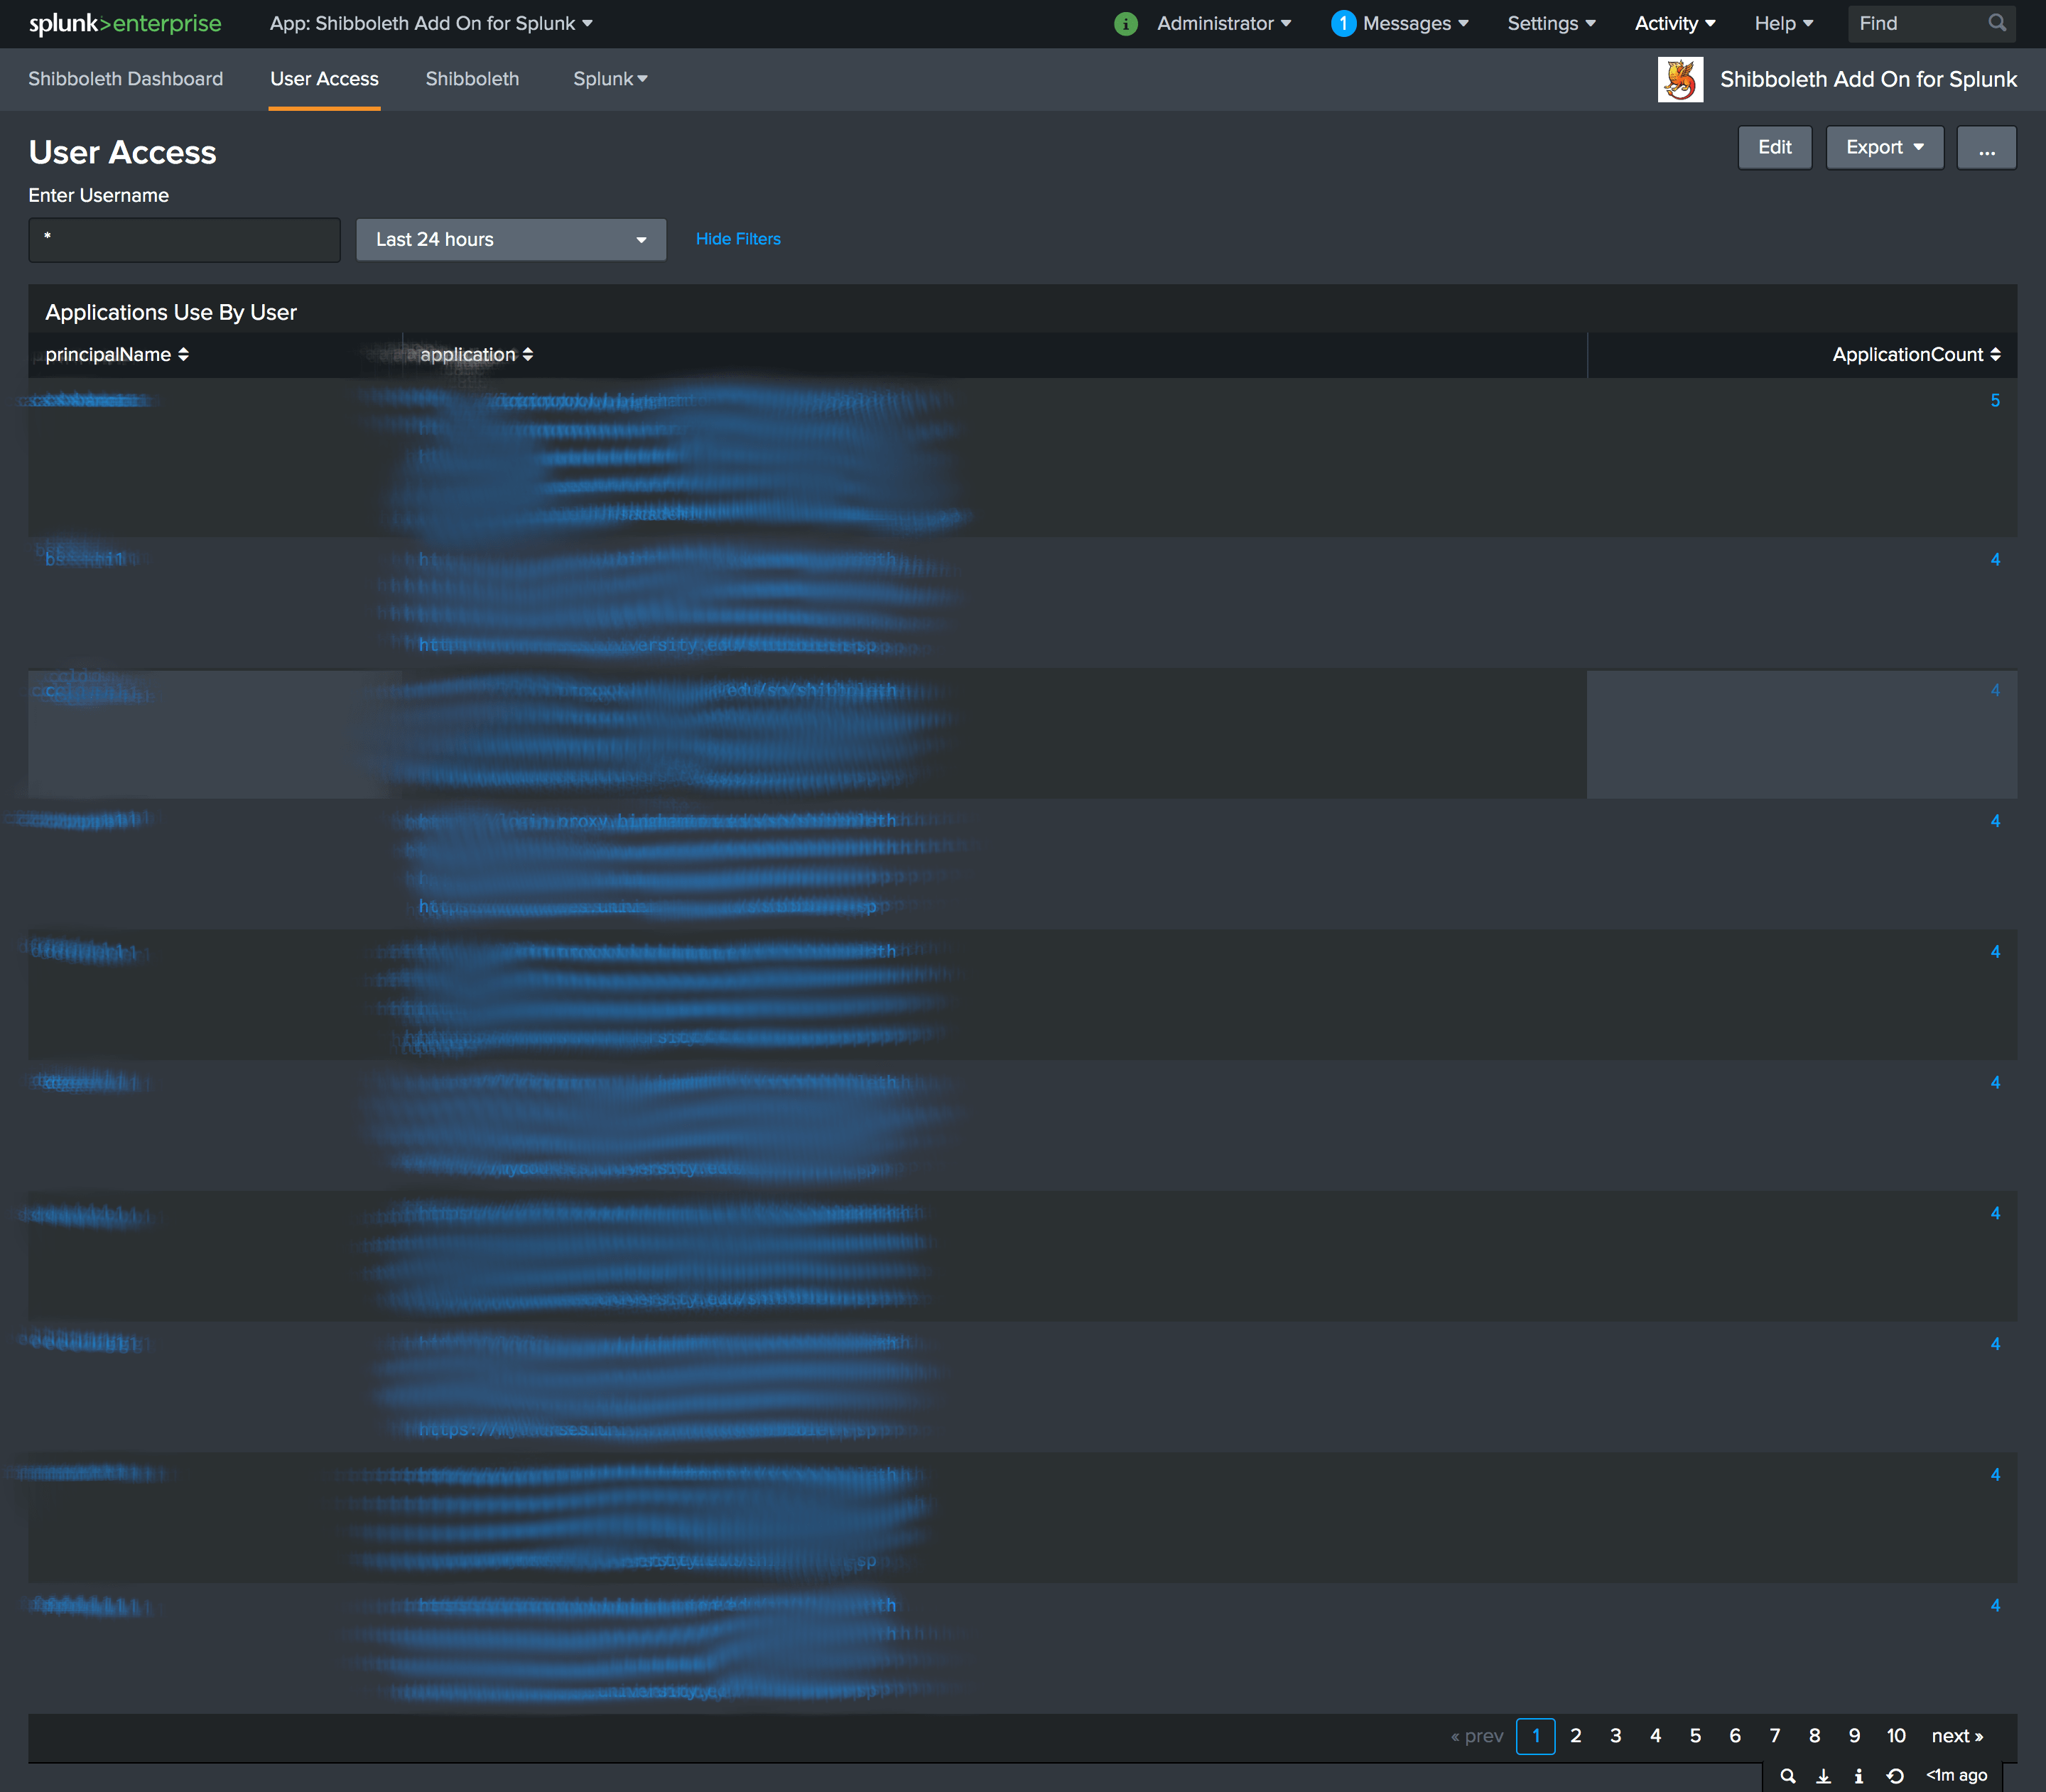The width and height of the screenshot is (2046, 1792).
Task: Expand the Splunk navigation menu
Action: [x=610, y=79]
